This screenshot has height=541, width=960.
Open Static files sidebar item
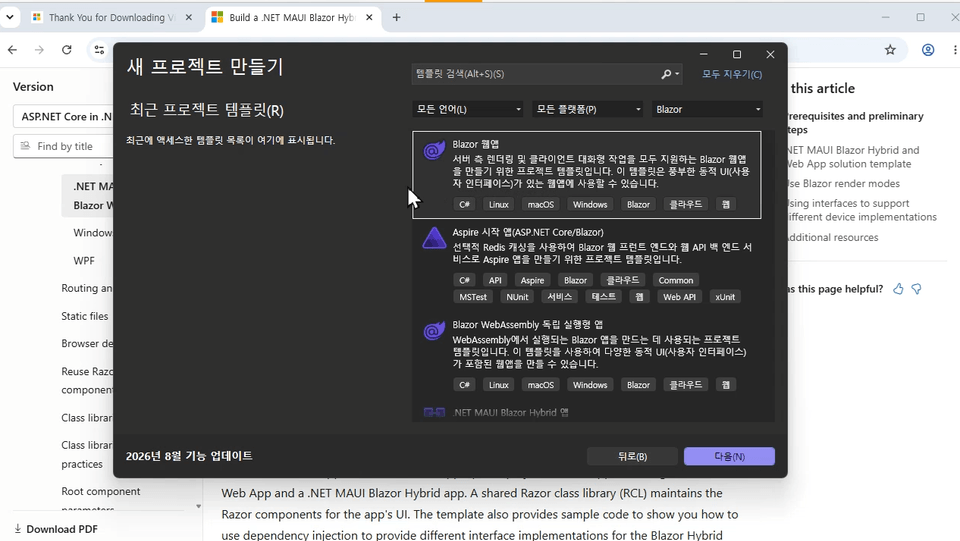[x=84, y=316]
